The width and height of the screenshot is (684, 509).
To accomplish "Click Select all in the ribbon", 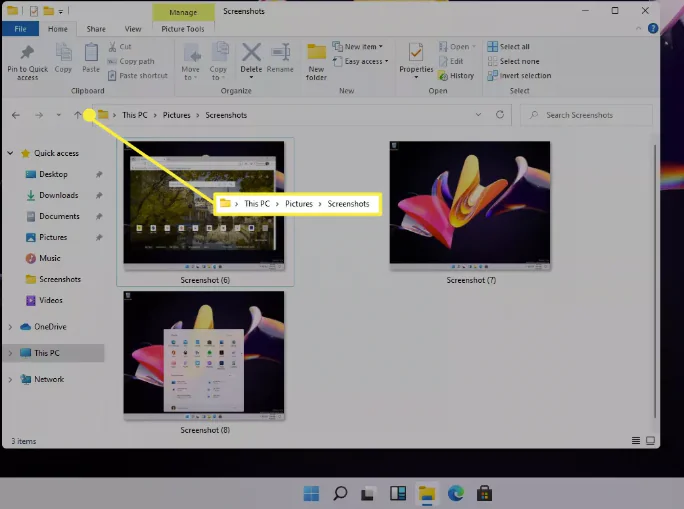I will pyautogui.click(x=514, y=47).
